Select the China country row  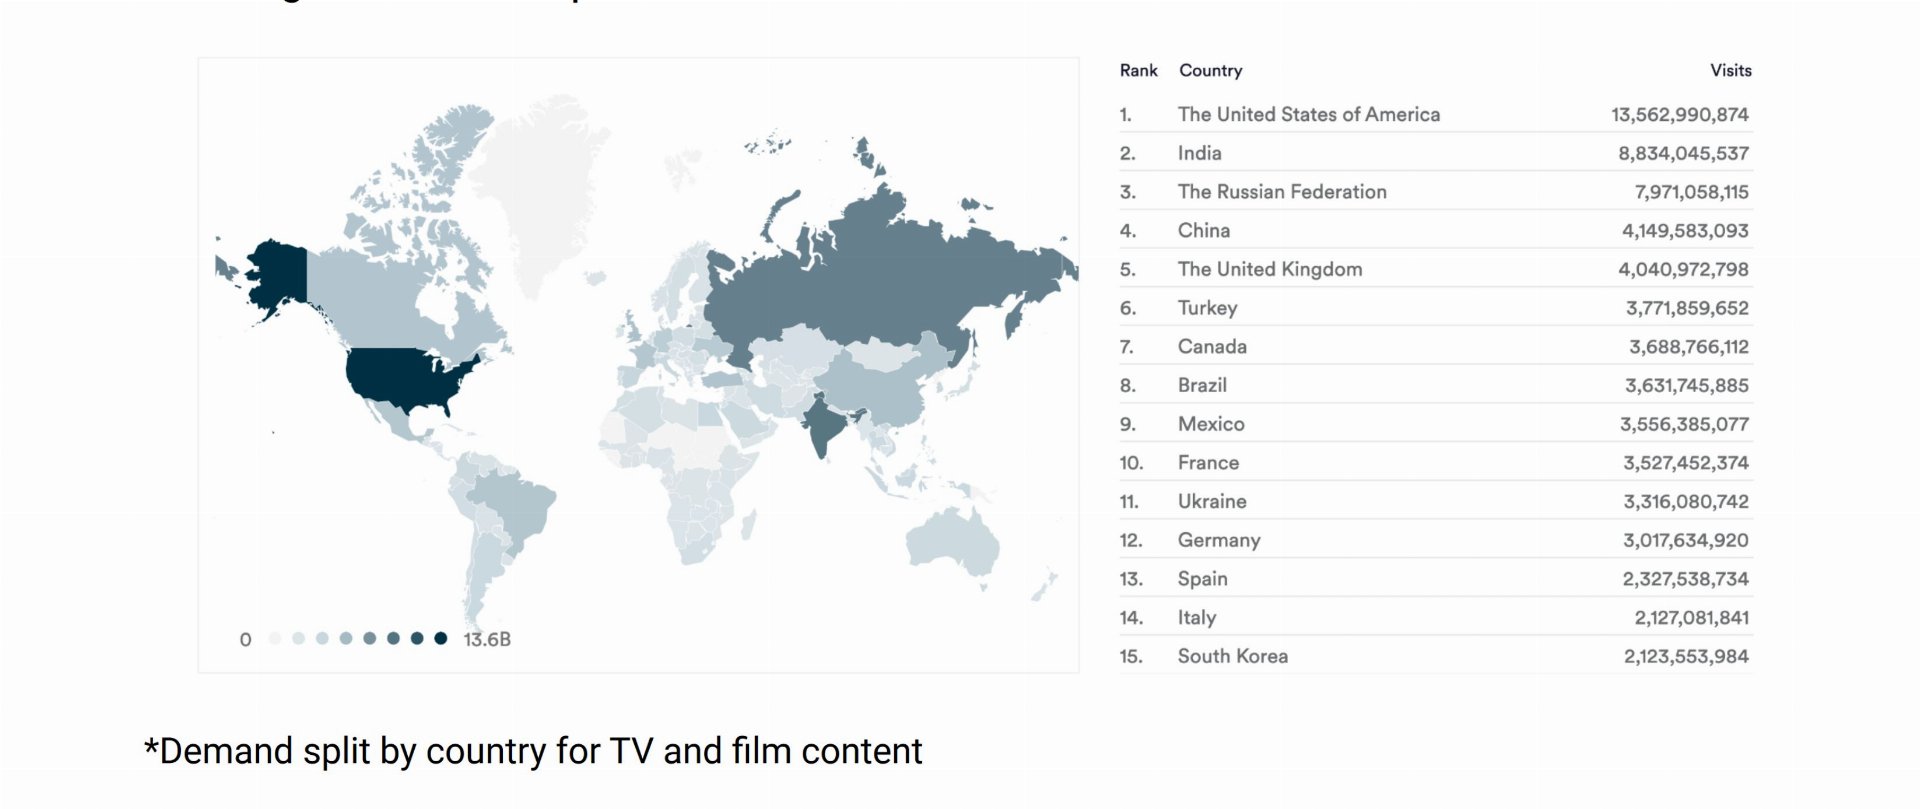[1435, 231]
